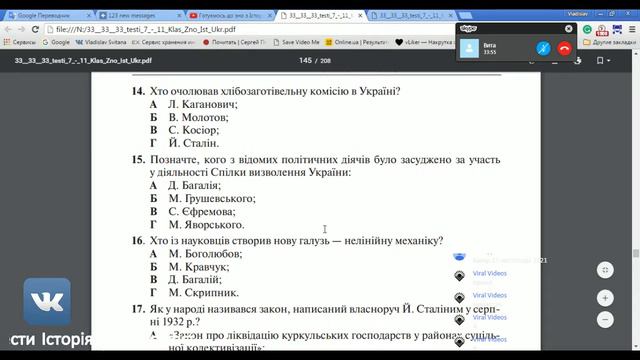Toggle microphone mute in Skype call

point(543,49)
